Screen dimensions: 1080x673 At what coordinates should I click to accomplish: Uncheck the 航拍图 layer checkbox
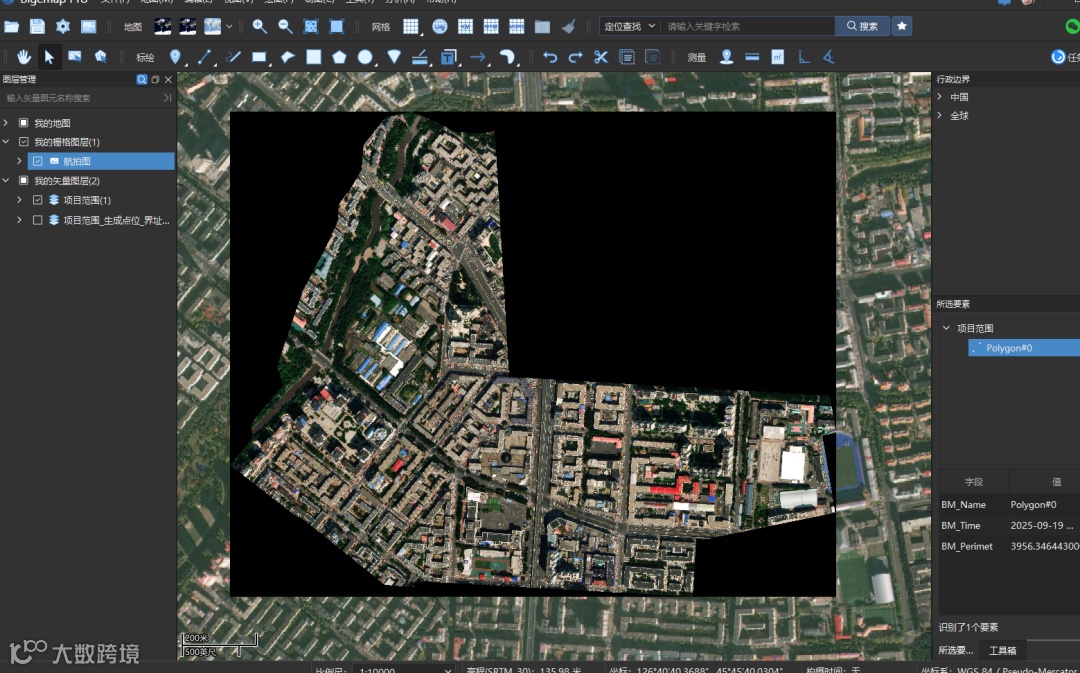(38, 161)
